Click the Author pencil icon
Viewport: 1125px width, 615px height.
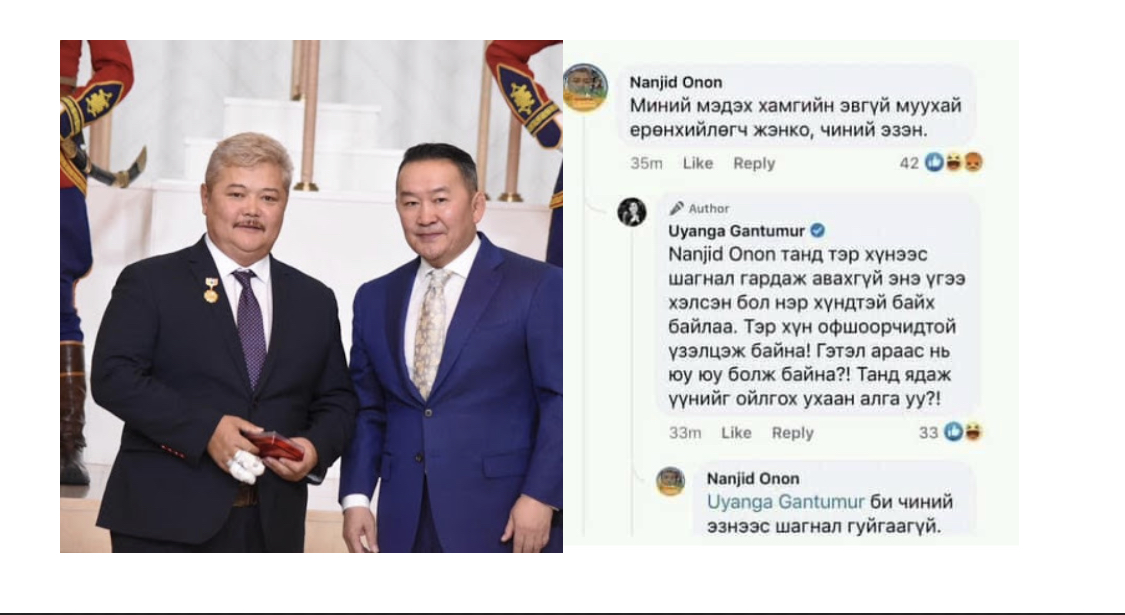click(676, 208)
